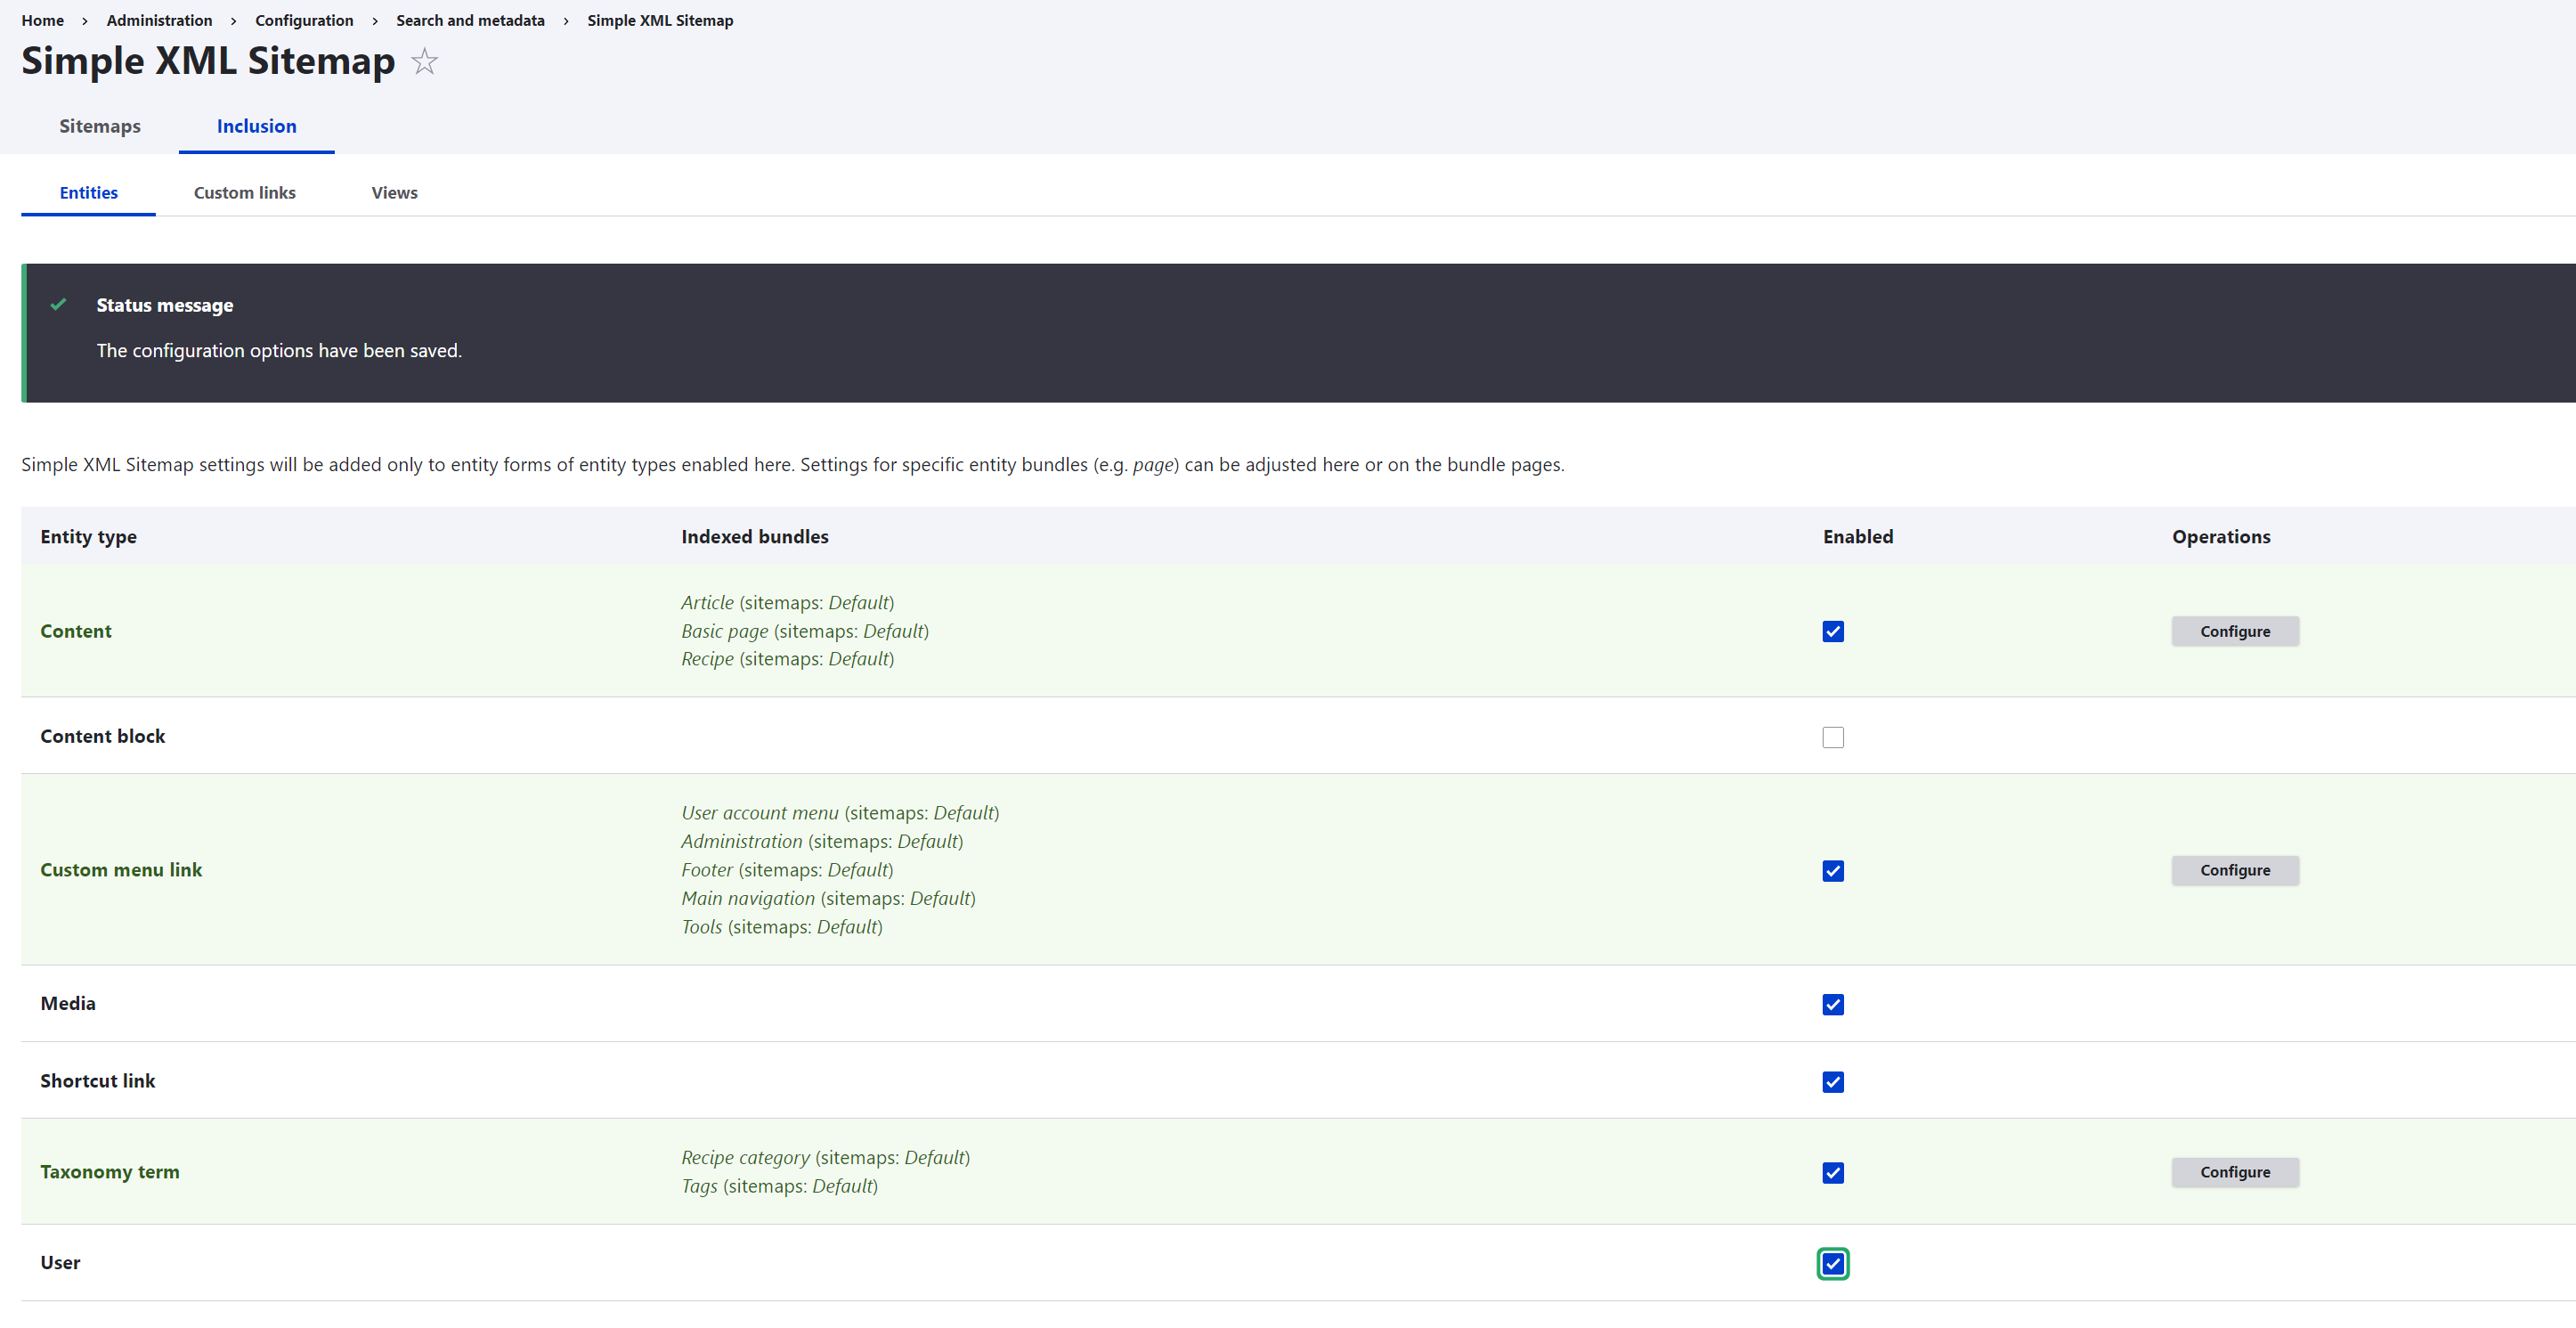The height and width of the screenshot is (1328, 2576).
Task: Open the Administration breadcrumb link
Action: [159, 20]
